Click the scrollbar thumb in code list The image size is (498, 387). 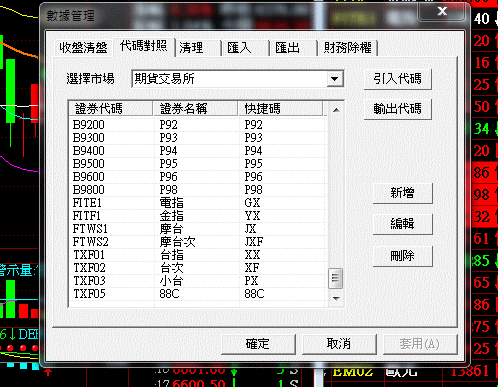point(336,278)
